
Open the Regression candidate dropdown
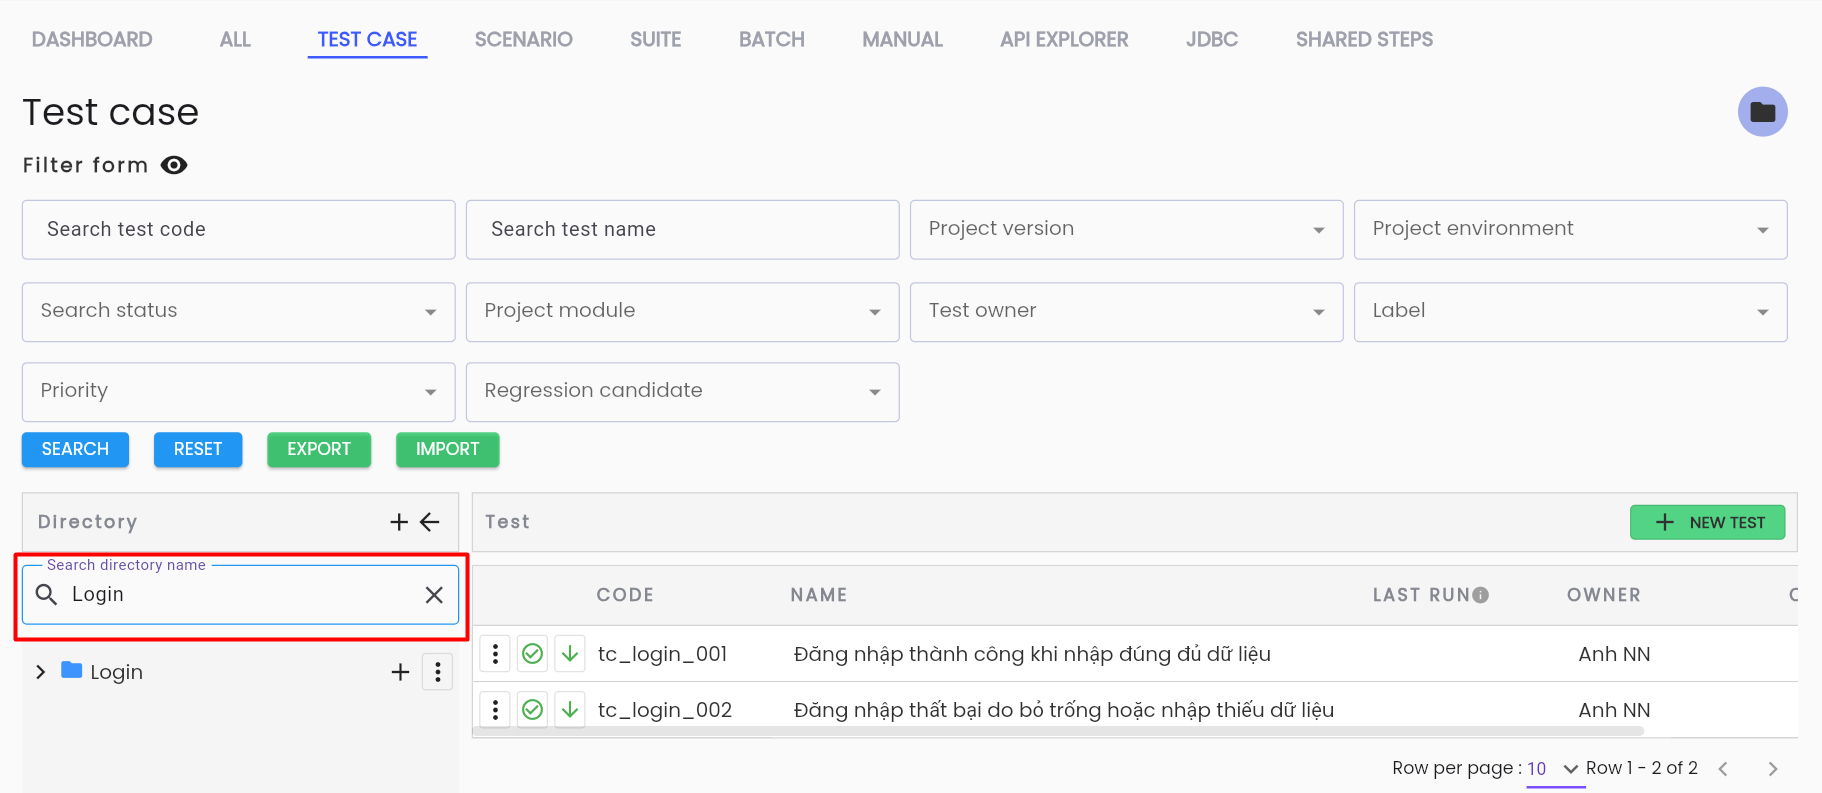tap(682, 392)
